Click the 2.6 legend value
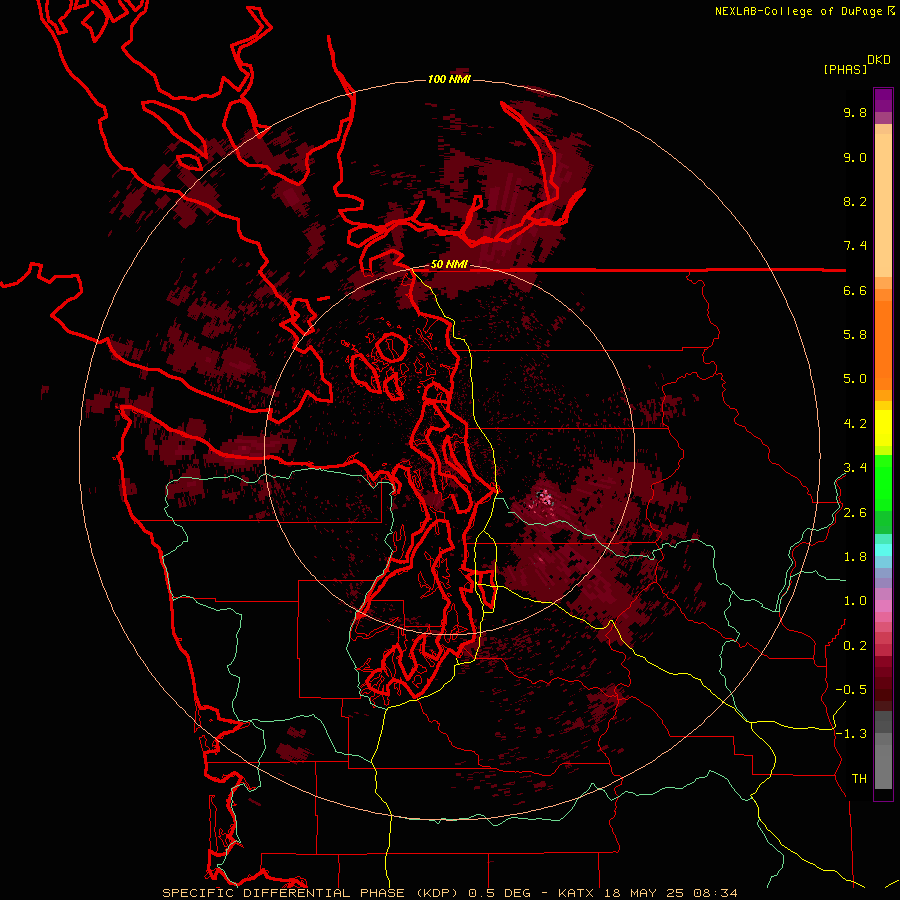Viewport: 900px width, 900px height. (855, 513)
